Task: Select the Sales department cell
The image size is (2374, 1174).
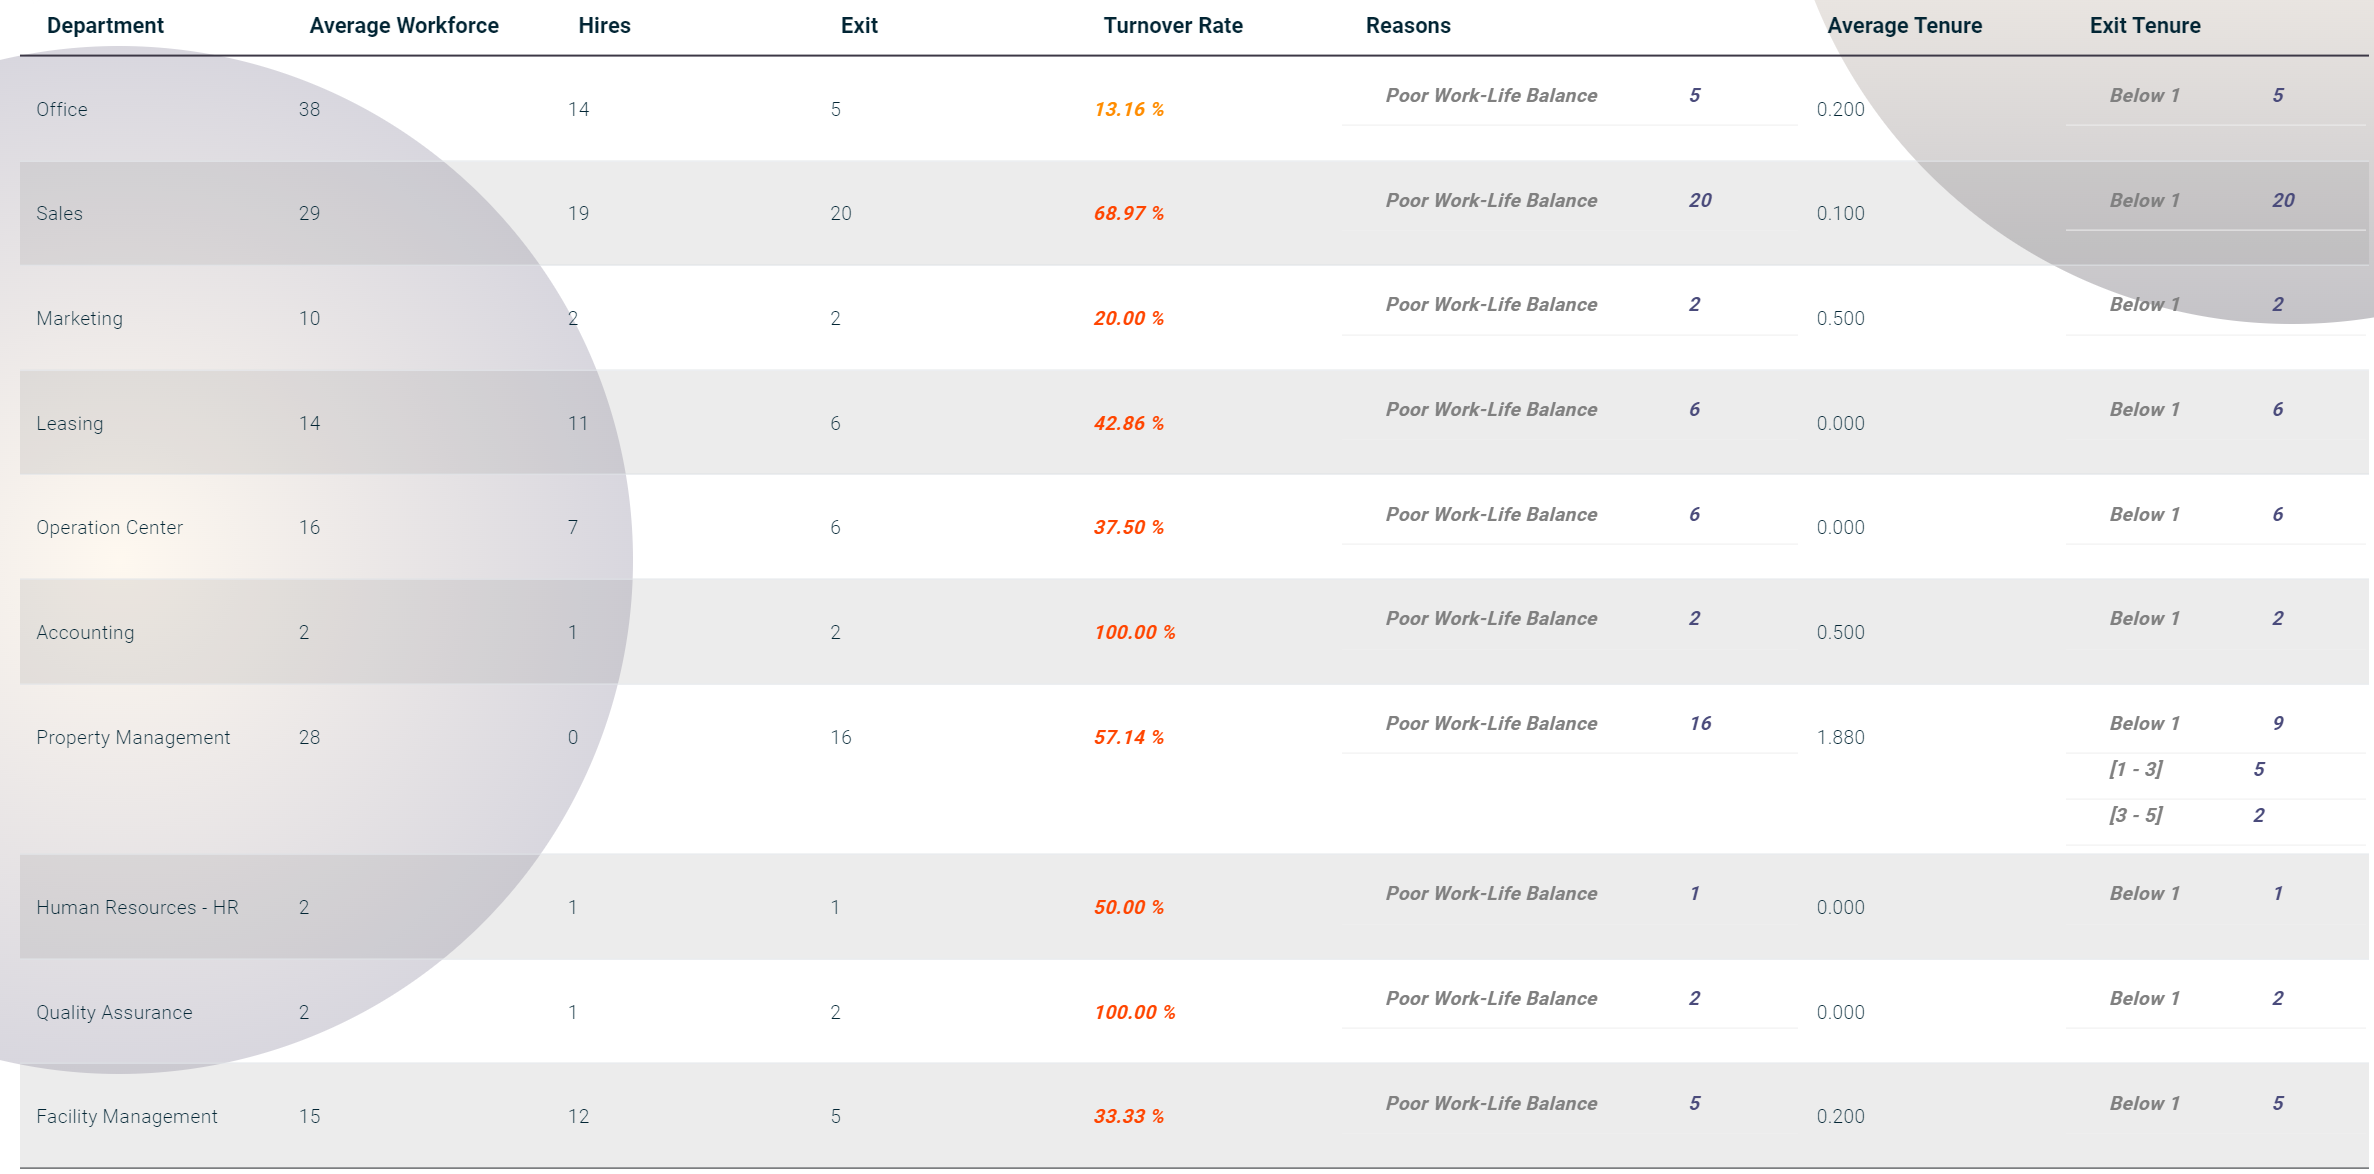Action: (x=59, y=213)
